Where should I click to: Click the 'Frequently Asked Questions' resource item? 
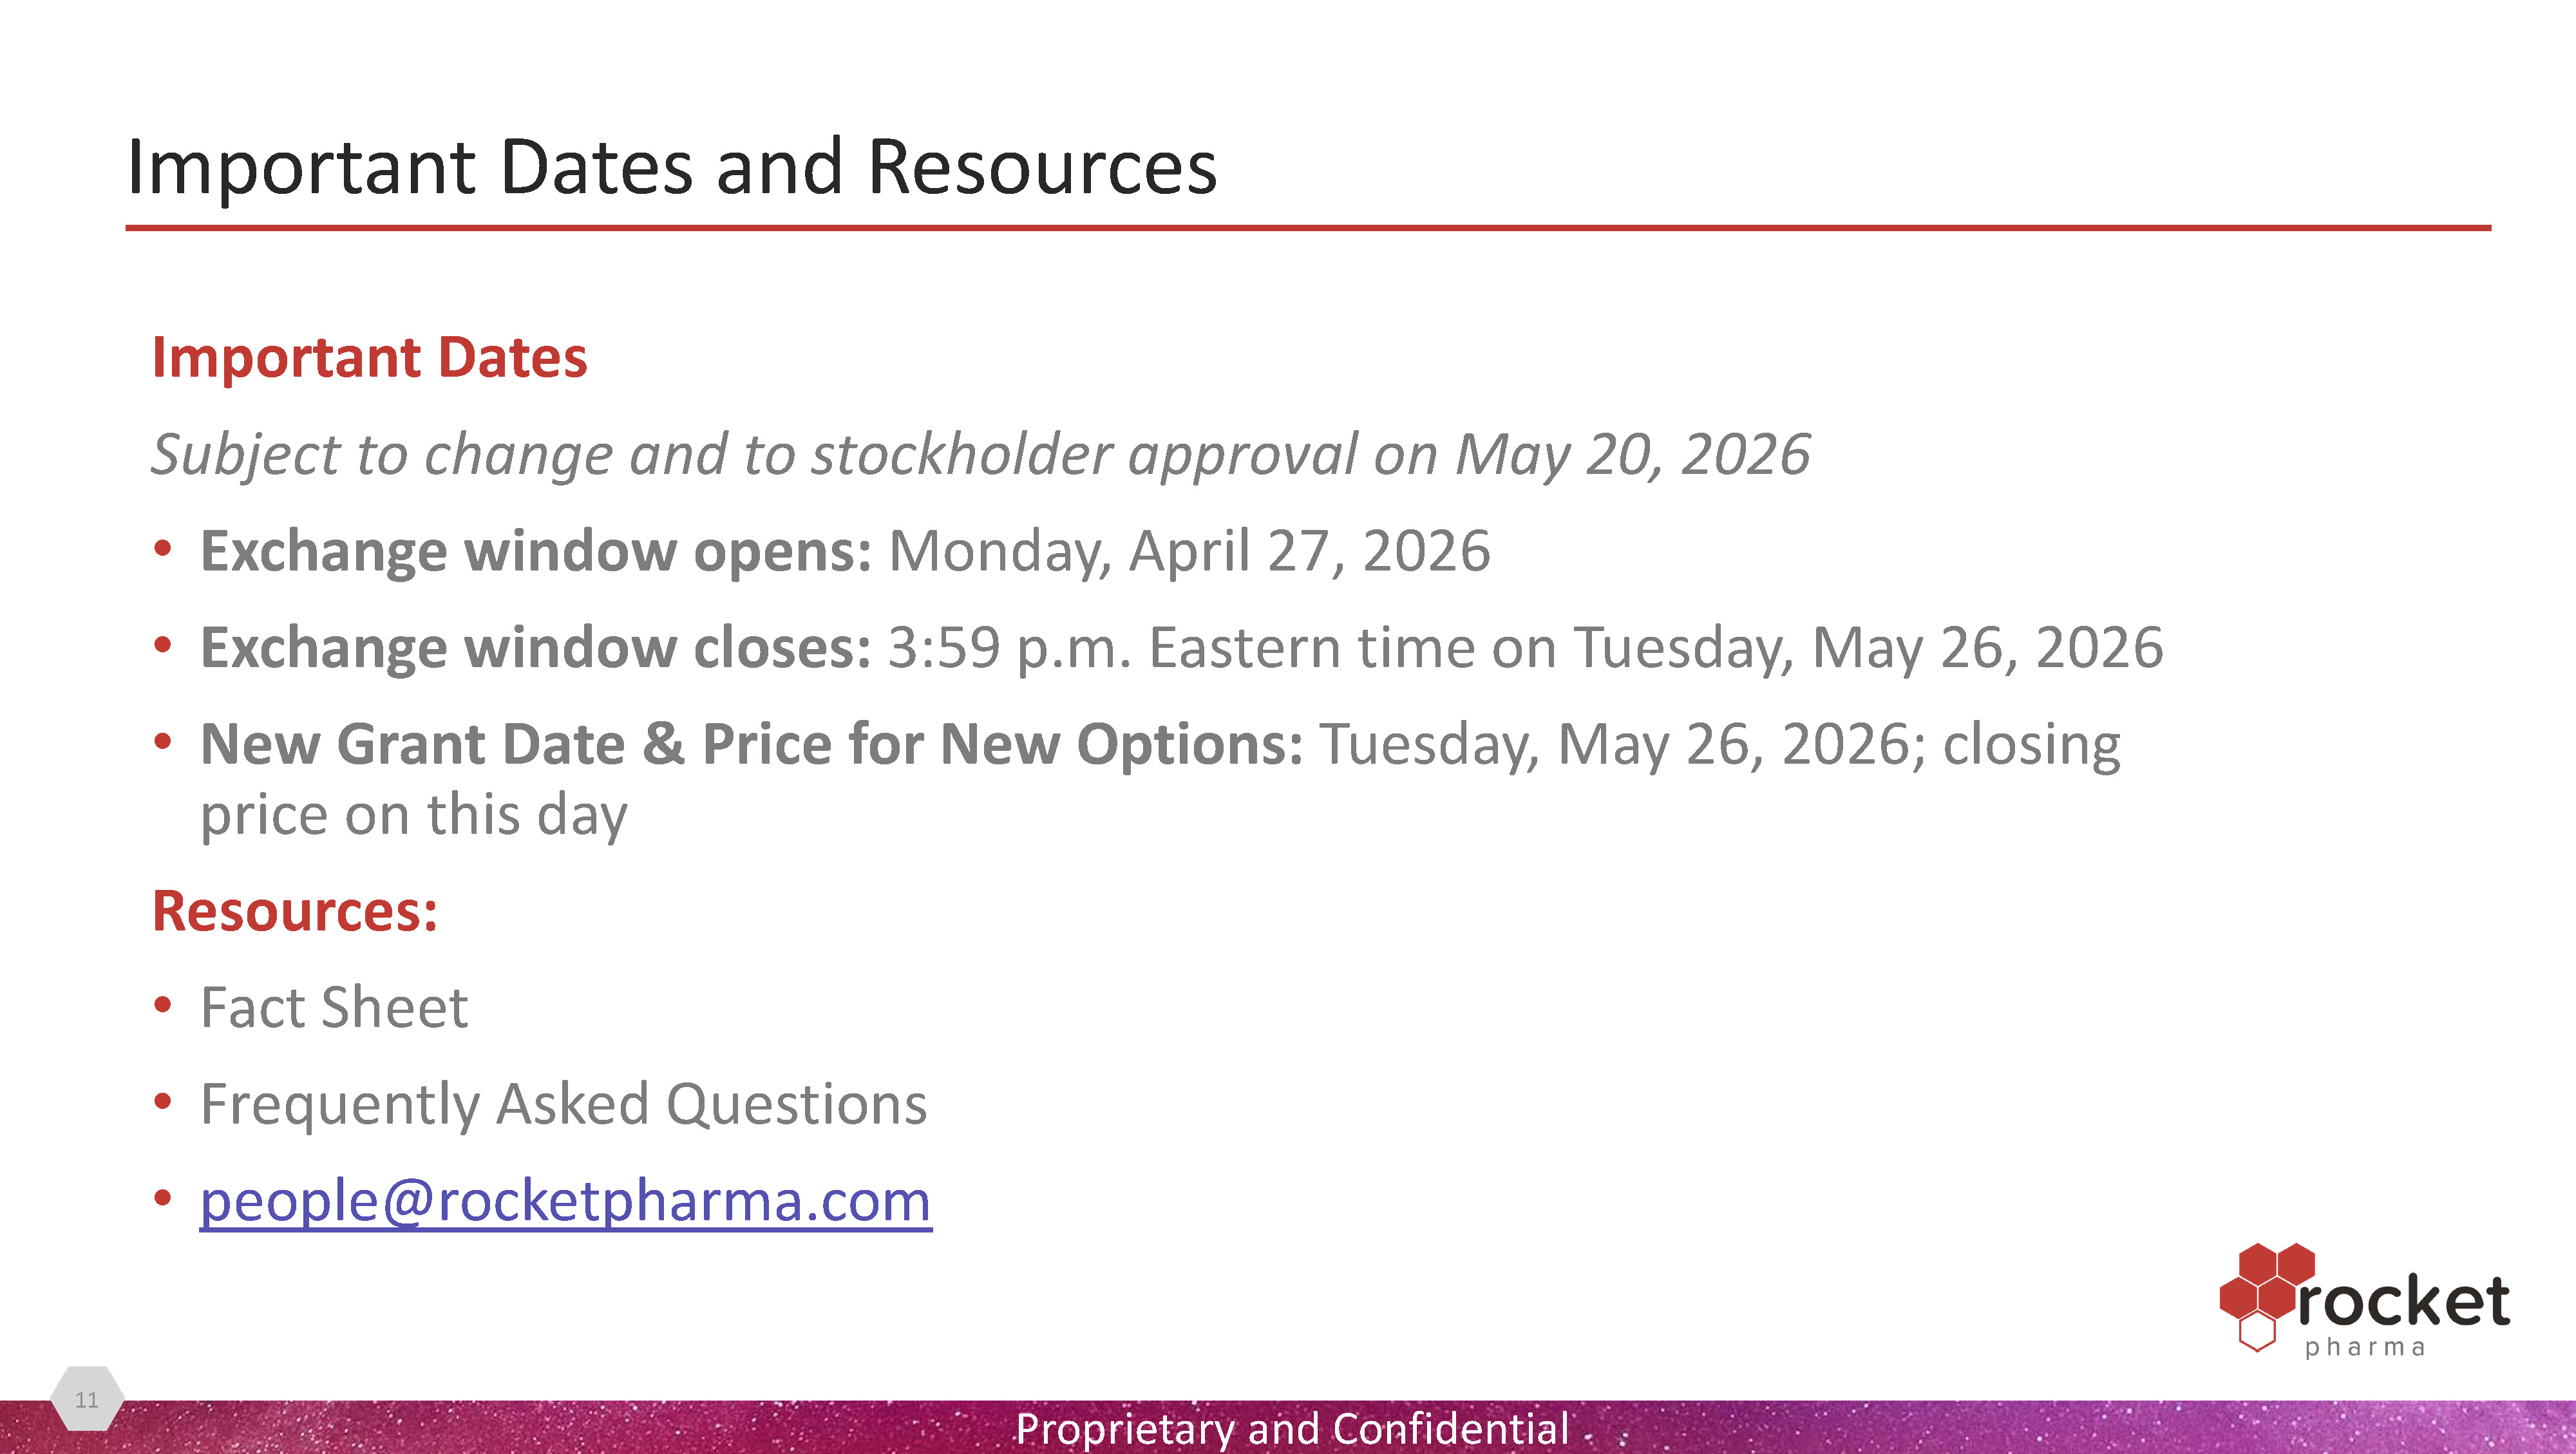tap(564, 1104)
